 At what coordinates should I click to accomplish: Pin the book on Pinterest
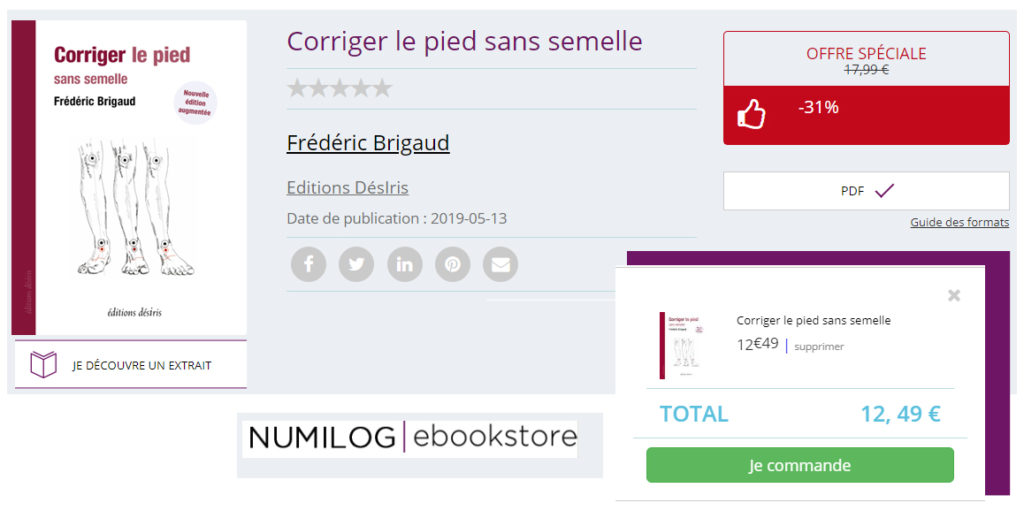453,265
